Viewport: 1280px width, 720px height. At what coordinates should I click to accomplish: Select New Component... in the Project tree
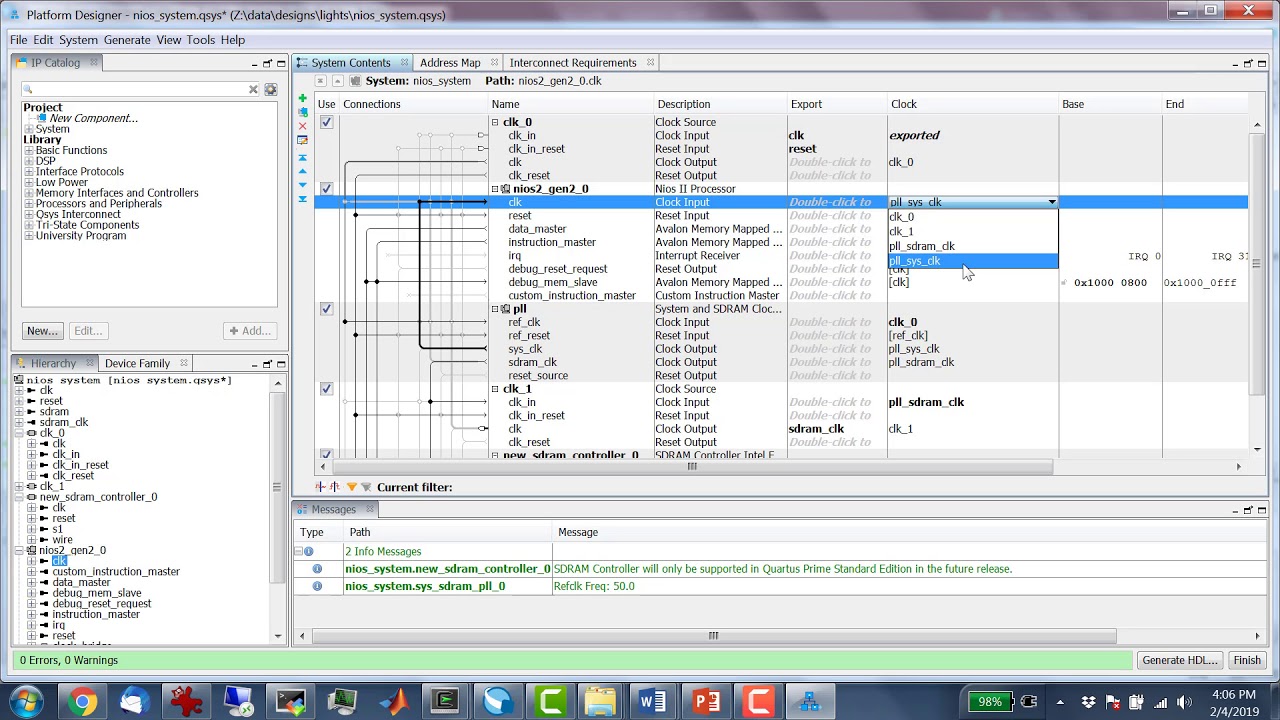[x=94, y=118]
